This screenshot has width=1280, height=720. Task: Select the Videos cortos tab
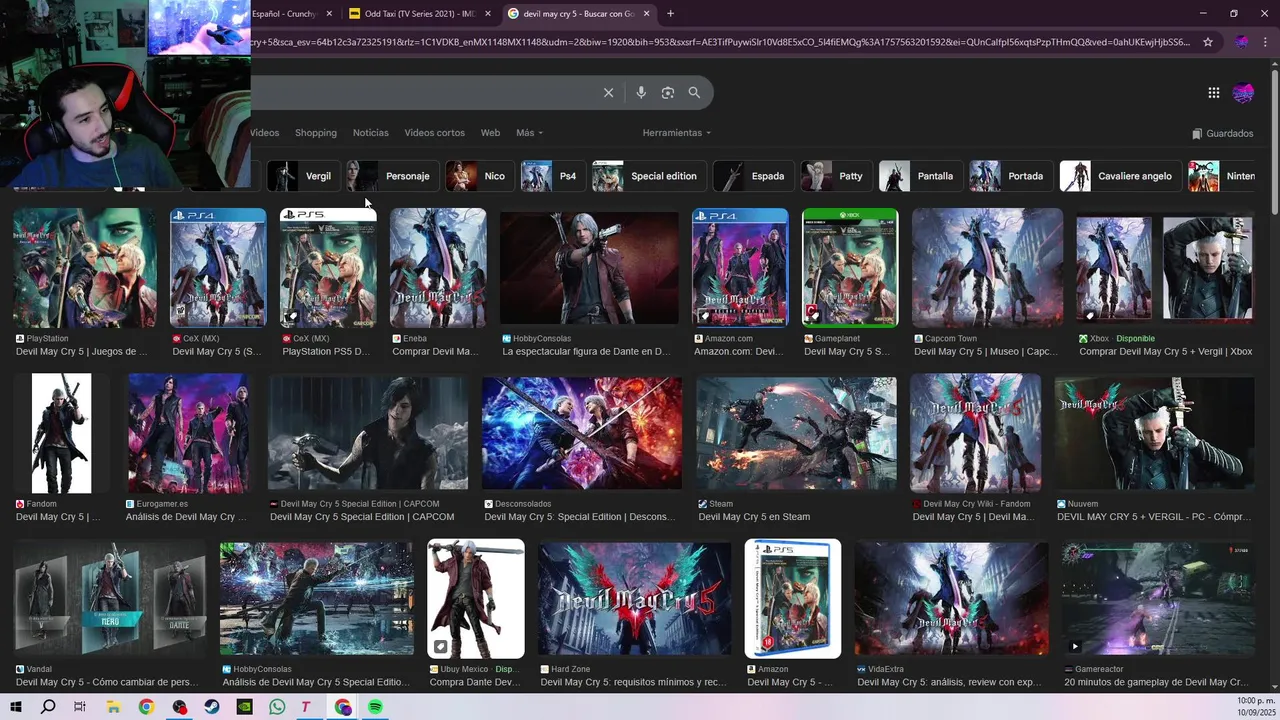tap(434, 133)
